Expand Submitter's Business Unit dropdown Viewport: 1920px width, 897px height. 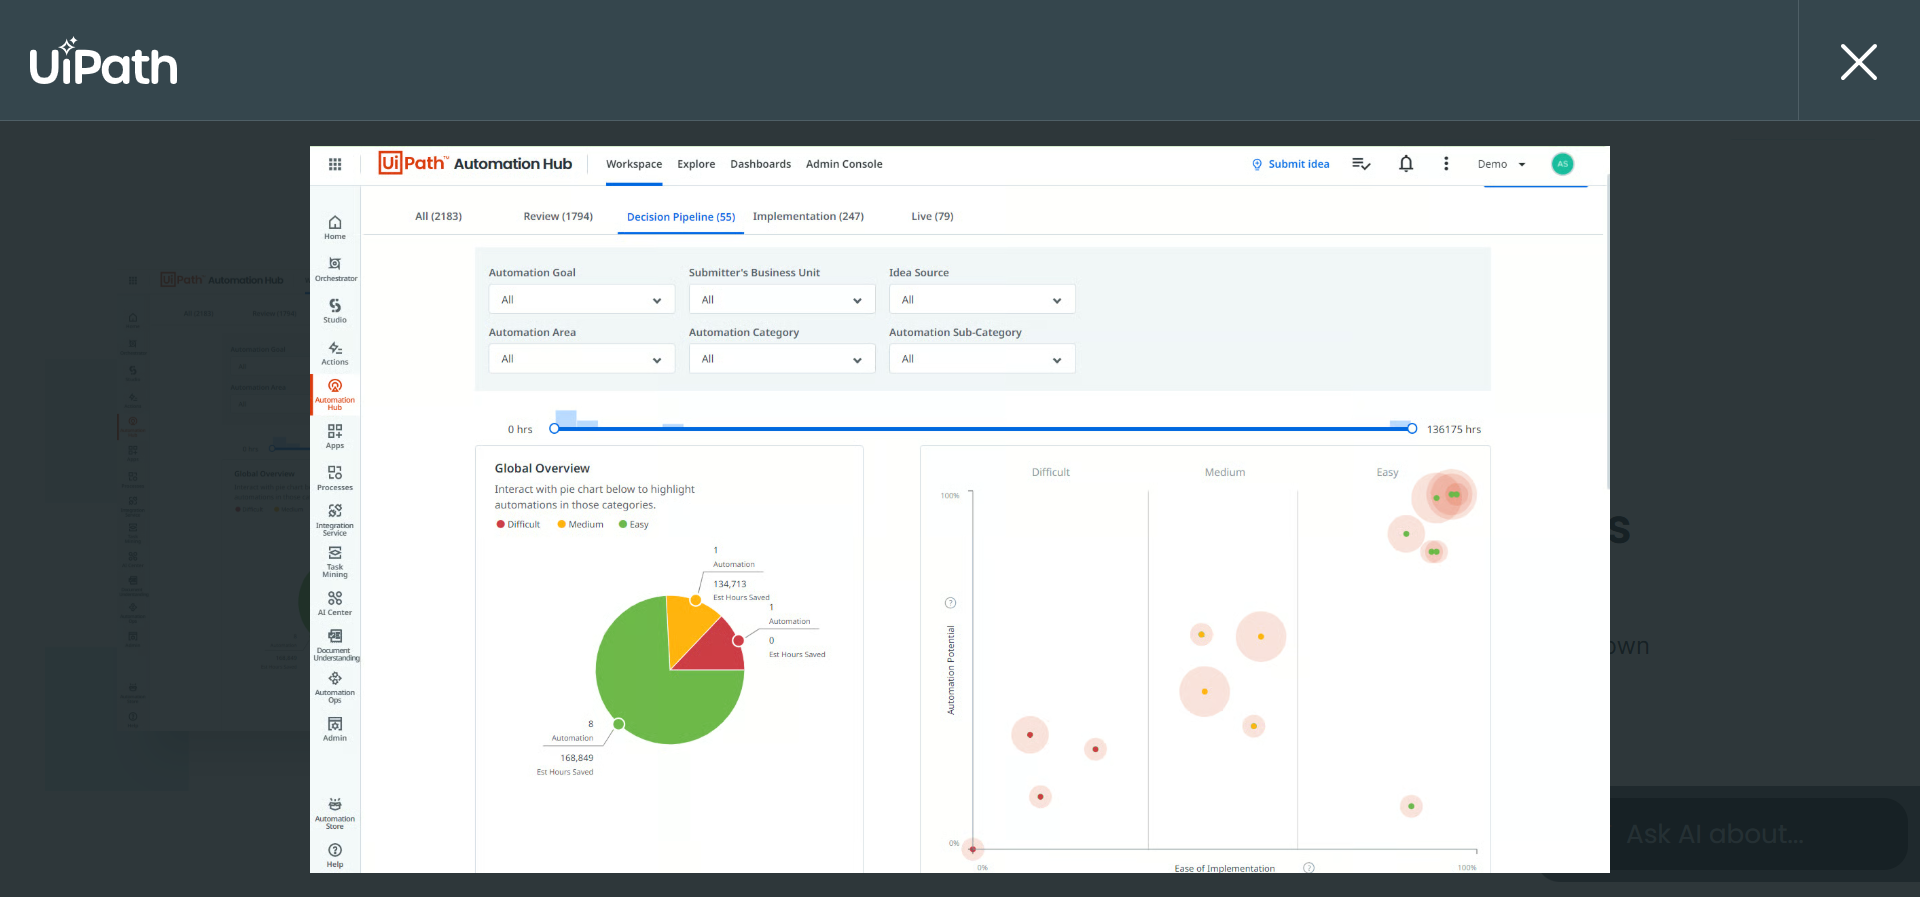(x=782, y=299)
